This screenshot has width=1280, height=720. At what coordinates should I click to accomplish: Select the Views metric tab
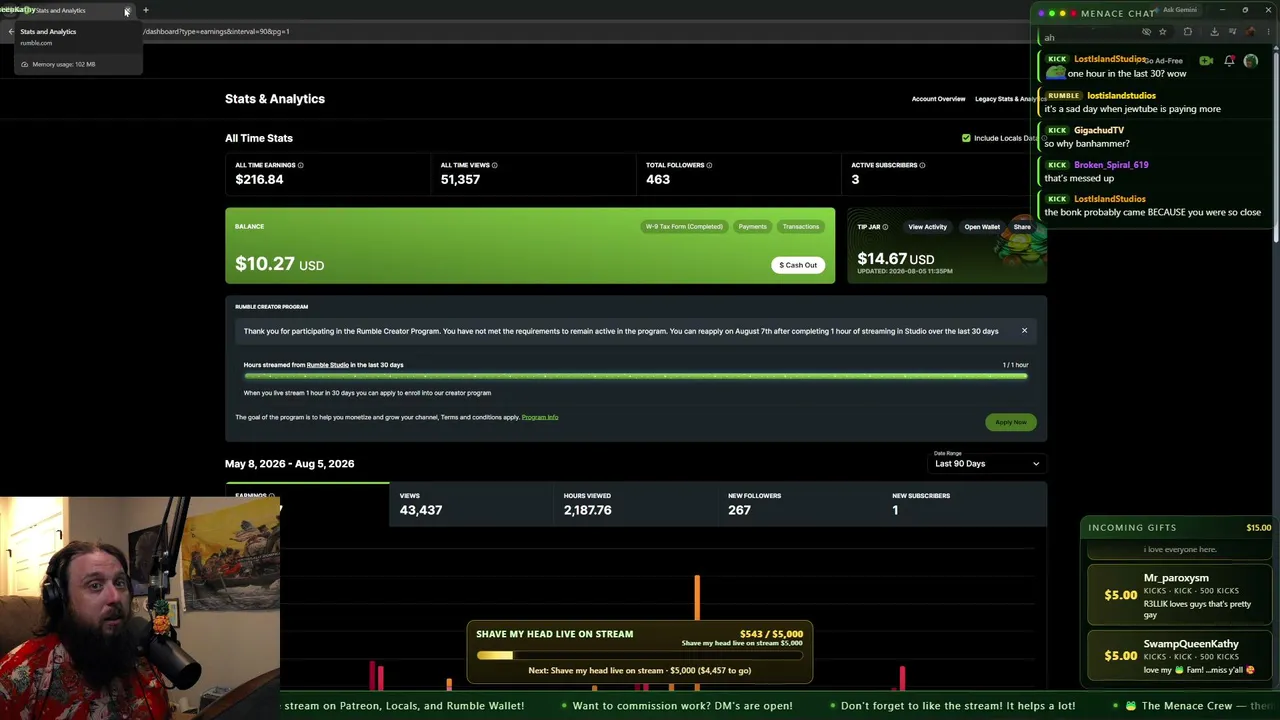(471, 504)
